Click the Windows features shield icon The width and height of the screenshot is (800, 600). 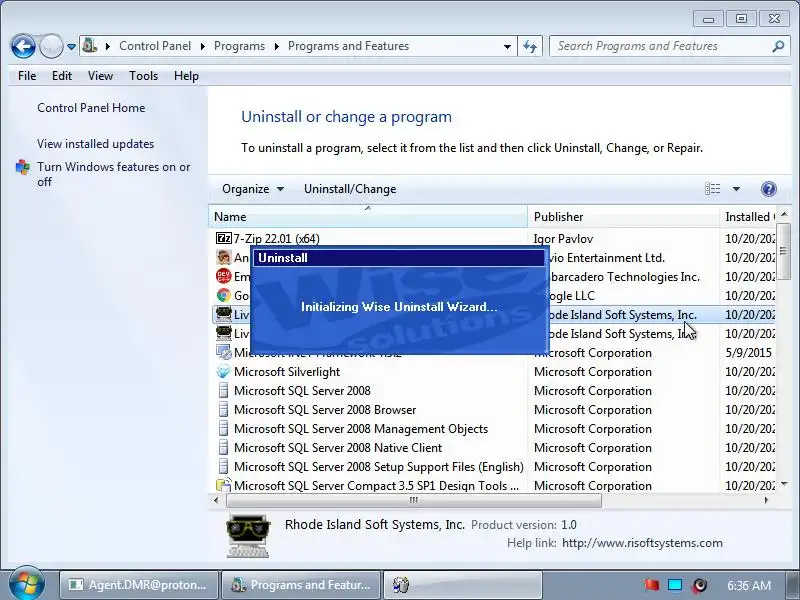click(23, 167)
